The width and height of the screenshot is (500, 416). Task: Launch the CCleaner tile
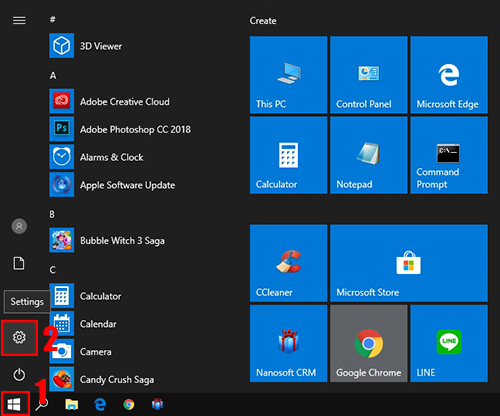288,263
